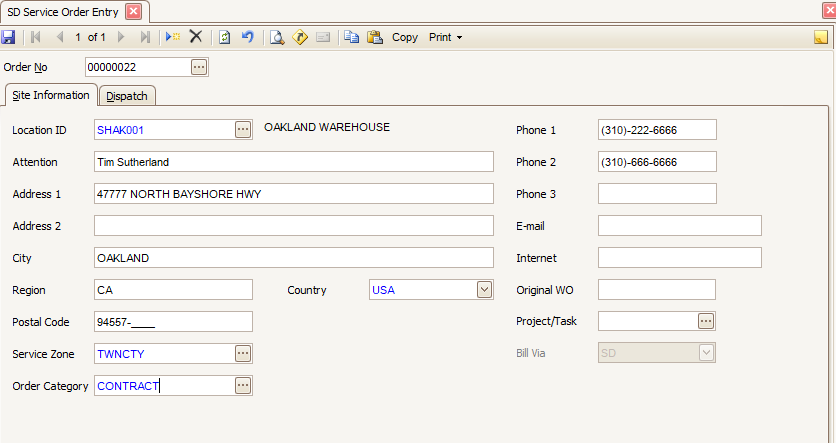Open Service Zone lookup ellipsis button
This screenshot has height=443, width=836.
coord(243,354)
